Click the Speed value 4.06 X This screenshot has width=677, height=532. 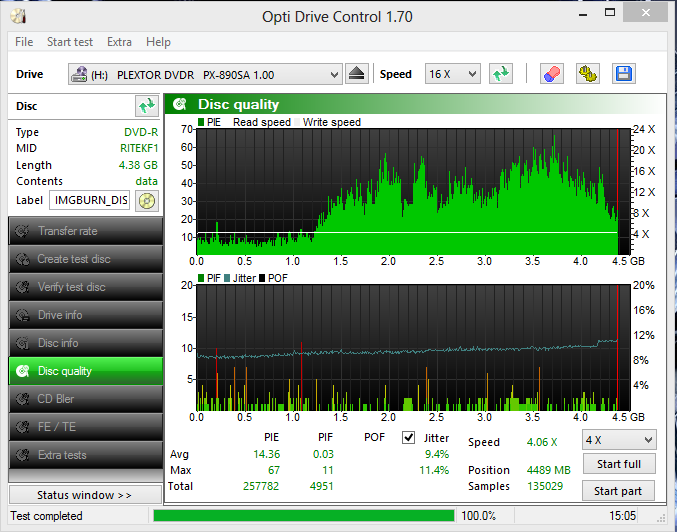(542, 442)
